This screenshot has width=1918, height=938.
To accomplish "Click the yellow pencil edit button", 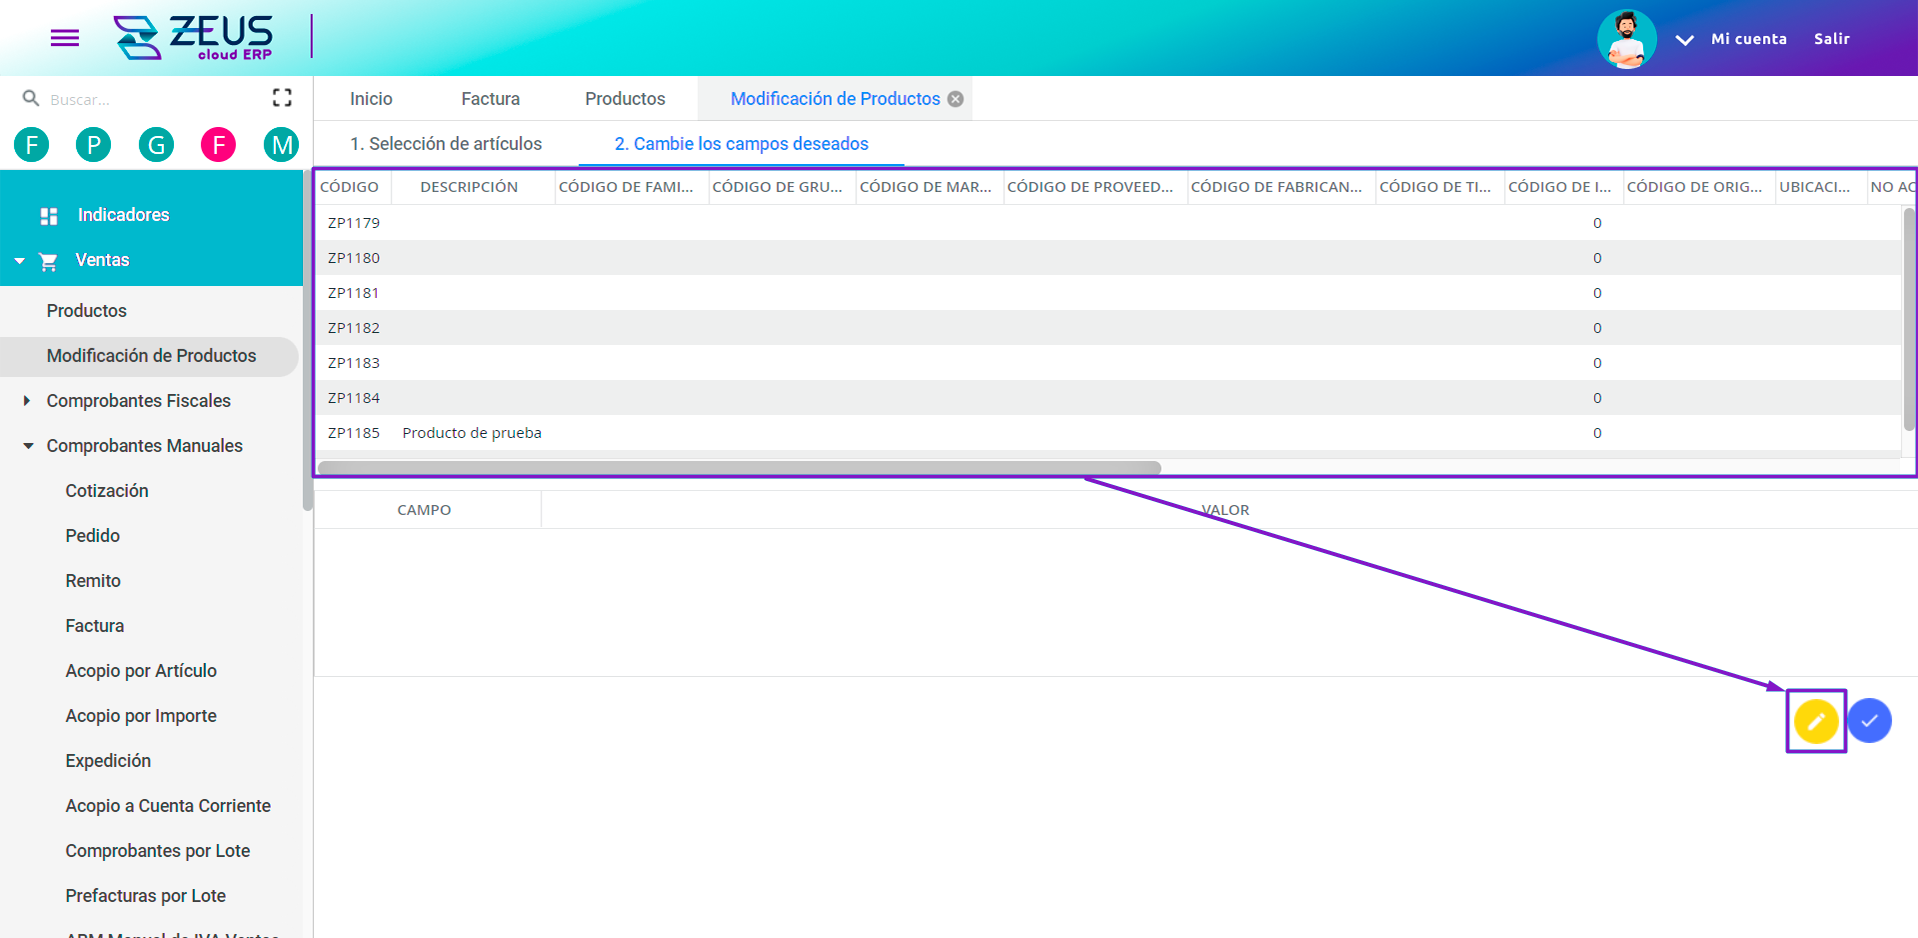I will point(1815,721).
